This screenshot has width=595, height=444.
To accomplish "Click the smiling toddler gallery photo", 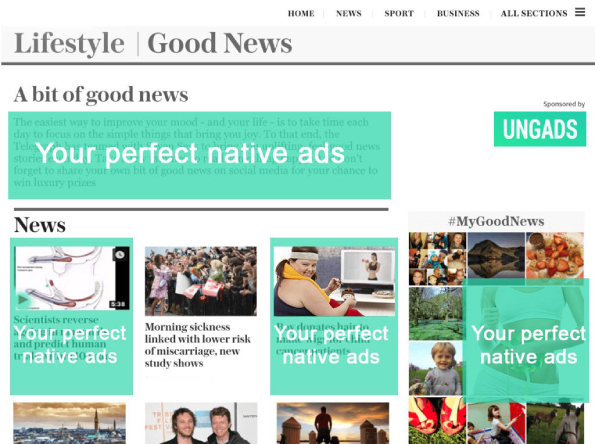I will pyautogui.click(x=436, y=368).
